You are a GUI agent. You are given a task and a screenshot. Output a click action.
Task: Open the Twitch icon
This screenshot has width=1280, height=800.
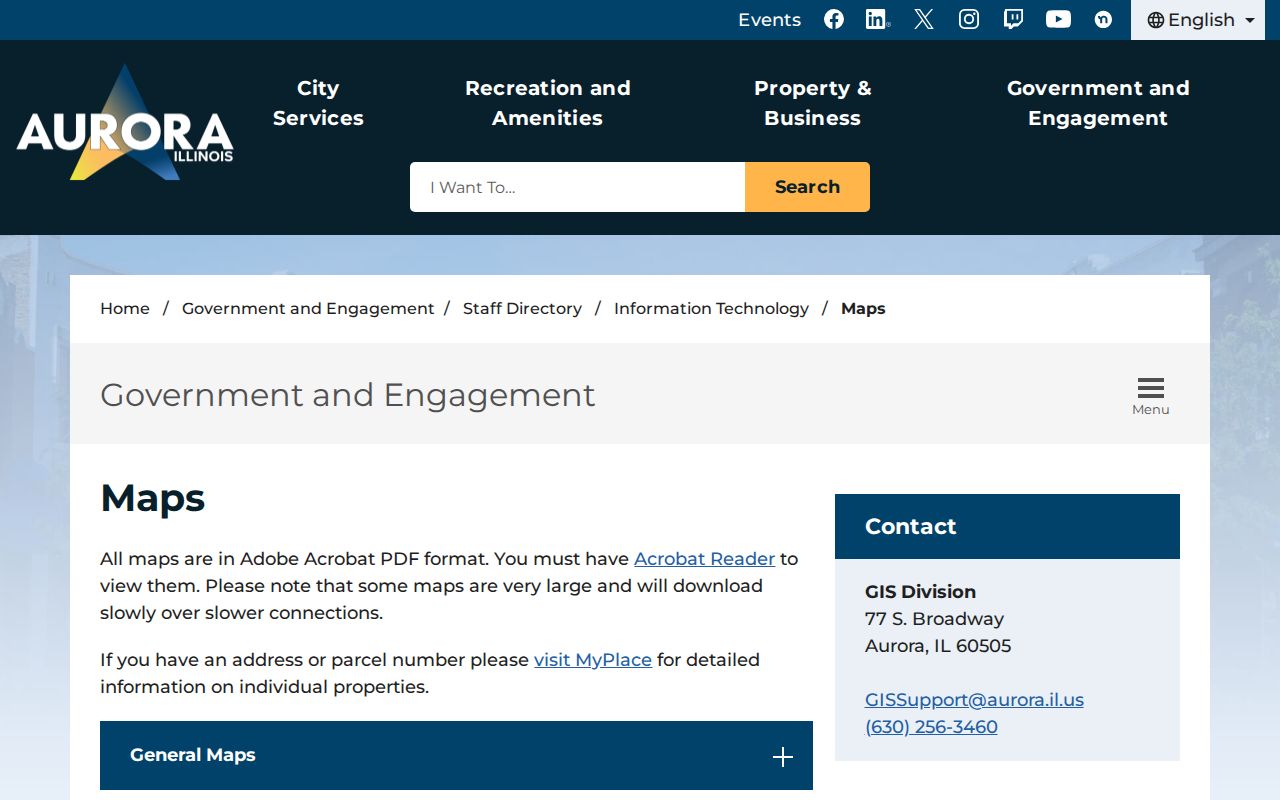coord(1013,19)
